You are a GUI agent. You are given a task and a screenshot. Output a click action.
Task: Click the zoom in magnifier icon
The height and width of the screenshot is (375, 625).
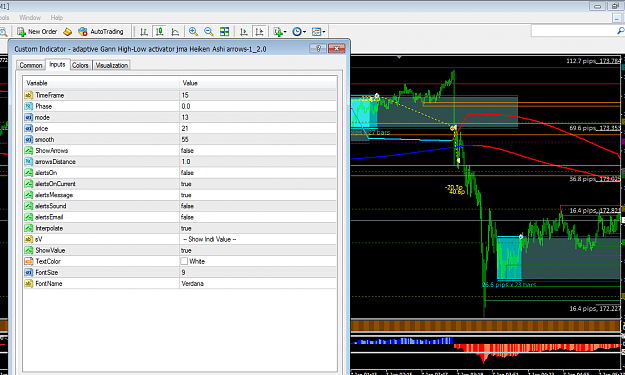point(193,31)
